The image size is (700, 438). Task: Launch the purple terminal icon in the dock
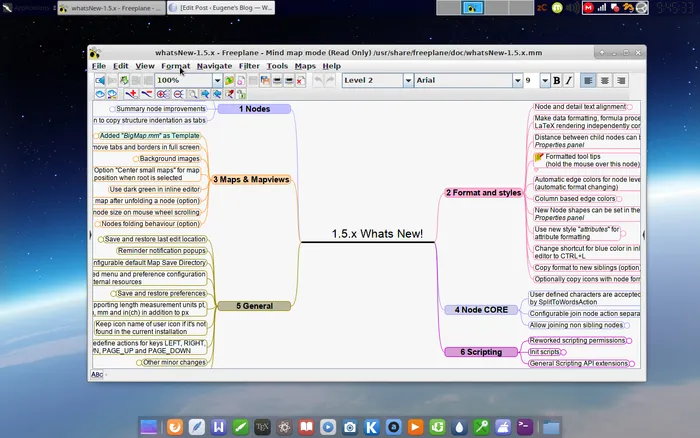tap(525, 427)
